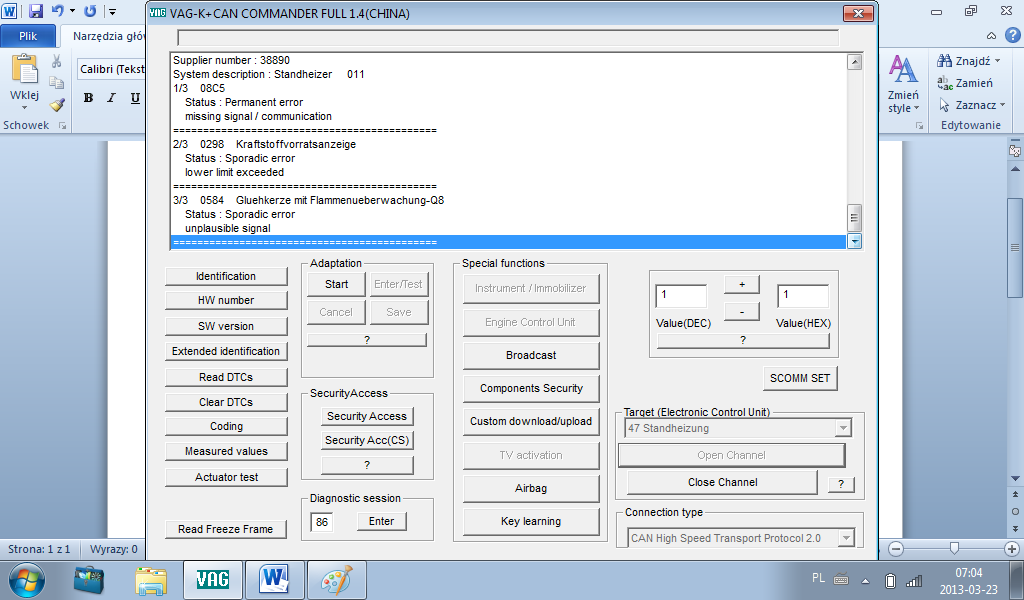1024x600 pixels.
Task: Click the Calibri font name box in Word
Action: click(112, 69)
